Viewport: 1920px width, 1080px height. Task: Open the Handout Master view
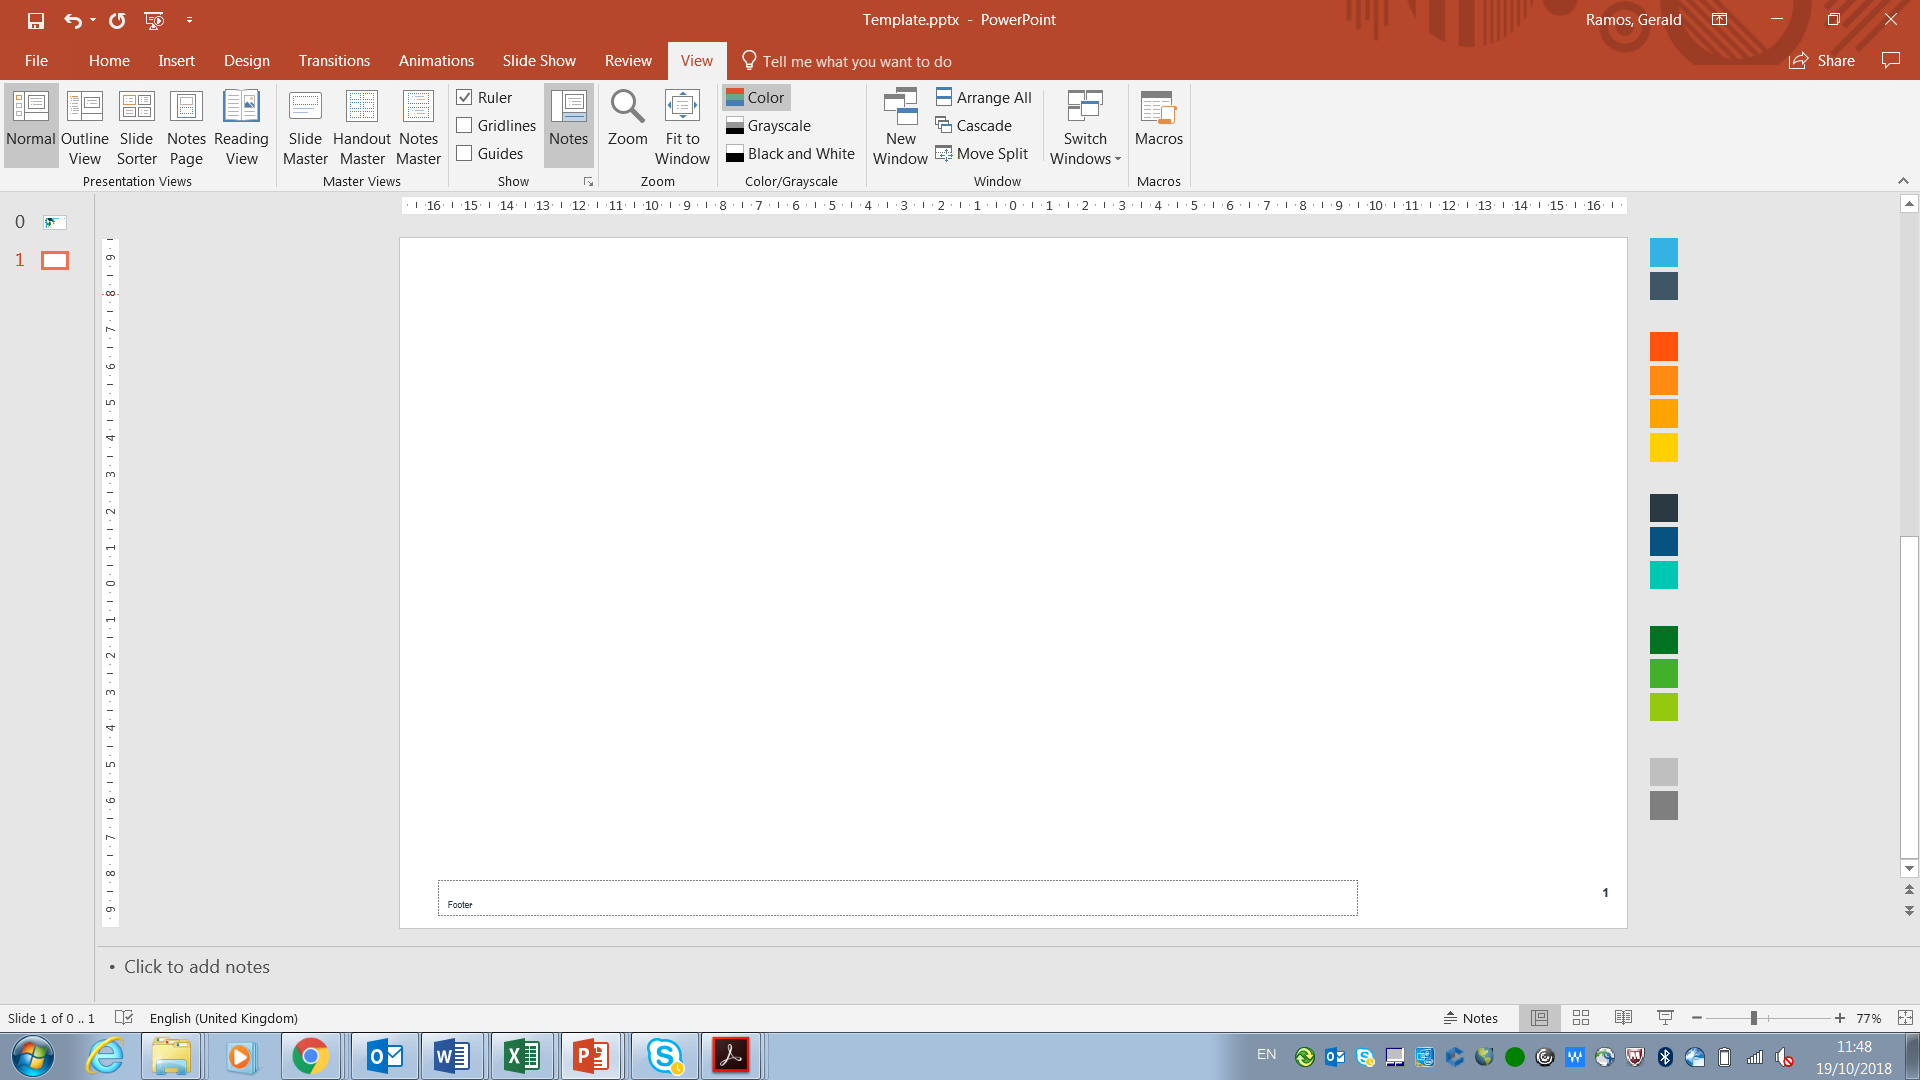pos(362,126)
